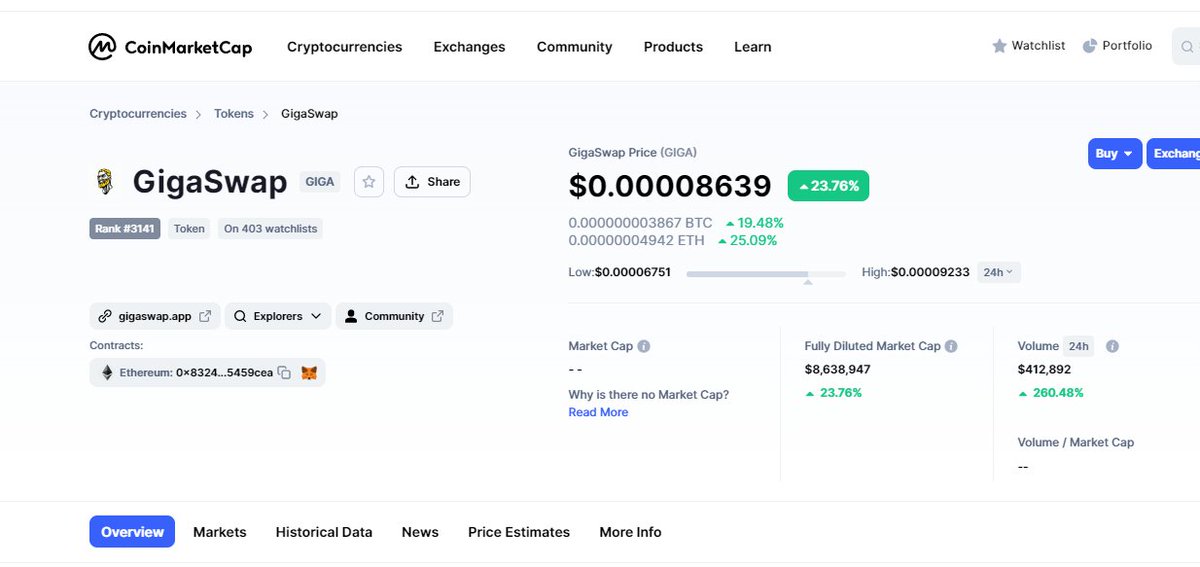
Task: Open Portfolio from the header
Action: pos(1117,46)
